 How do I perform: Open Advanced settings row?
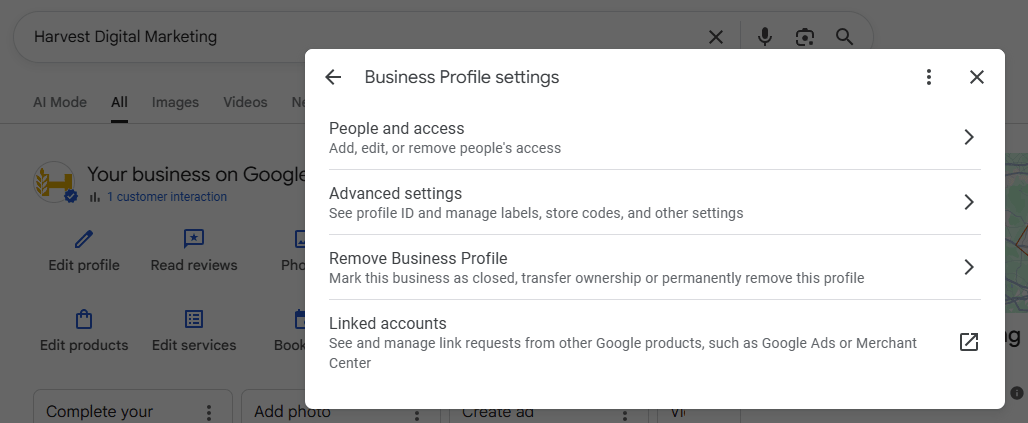(654, 202)
